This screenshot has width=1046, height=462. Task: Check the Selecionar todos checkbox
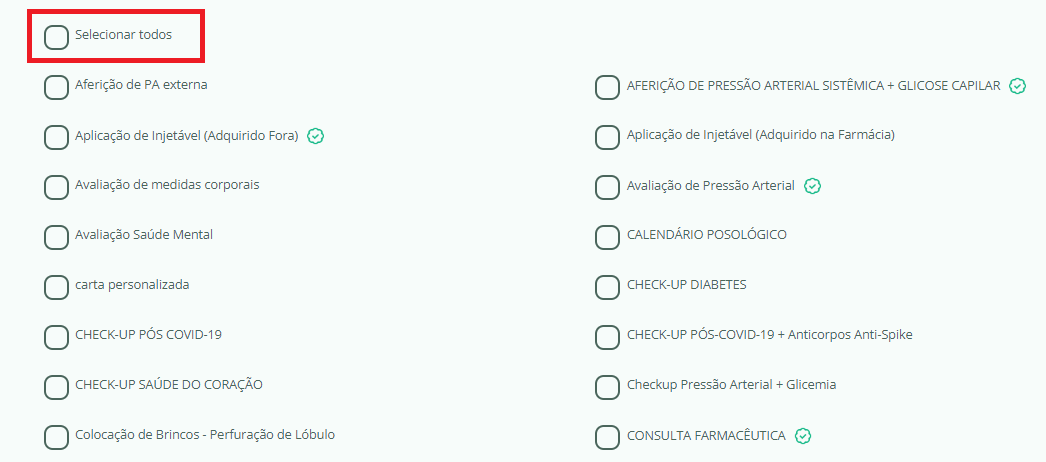tap(57, 37)
